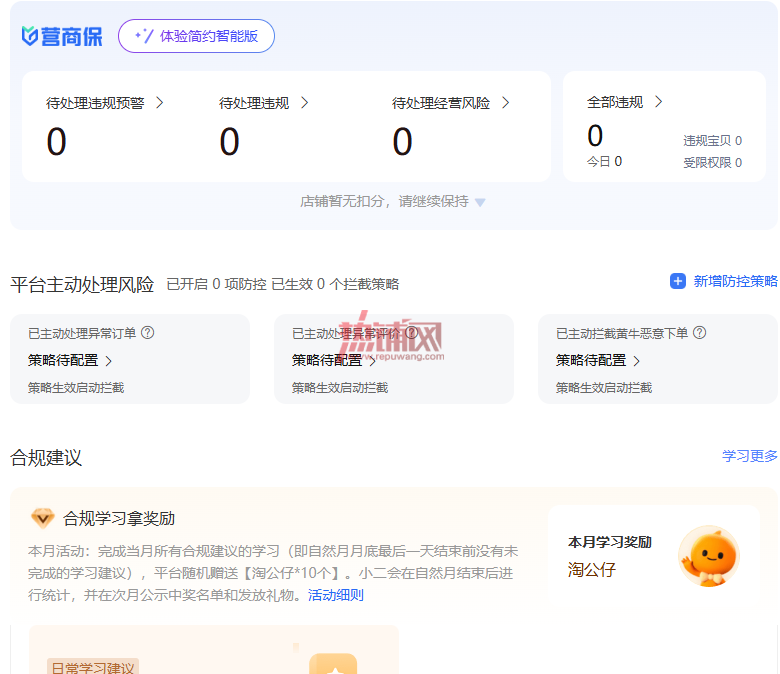Click help icon next to 已主动拦截黄牛恶意下单
The height and width of the screenshot is (674, 780).
(699, 332)
